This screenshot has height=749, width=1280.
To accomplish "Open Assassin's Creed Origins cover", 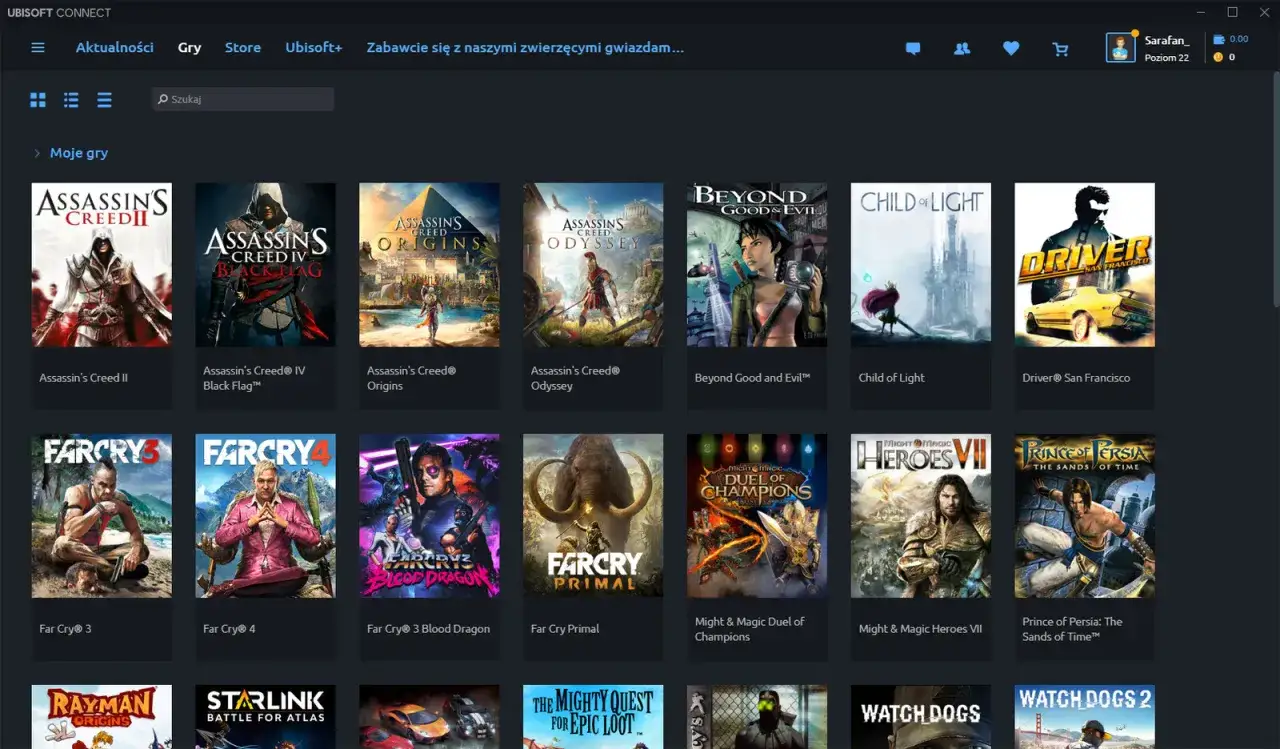I will pyautogui.click(x=430, y=264).
